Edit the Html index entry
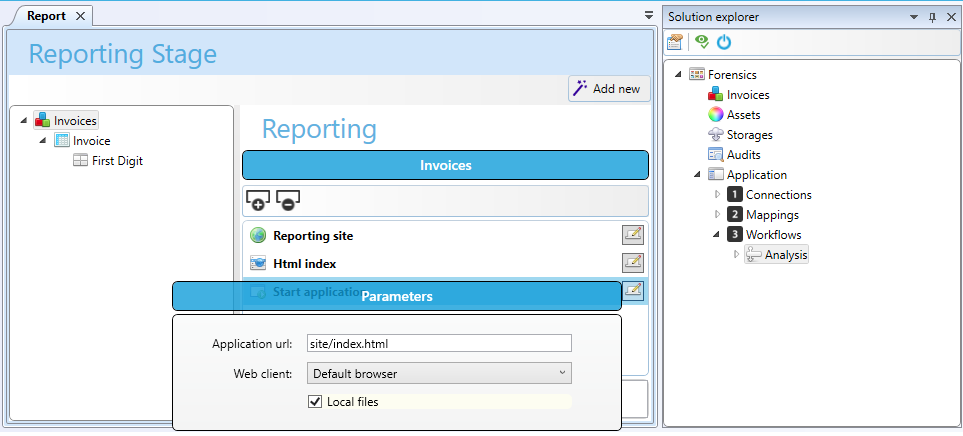 pyautogui.click(x=633, y=263)
